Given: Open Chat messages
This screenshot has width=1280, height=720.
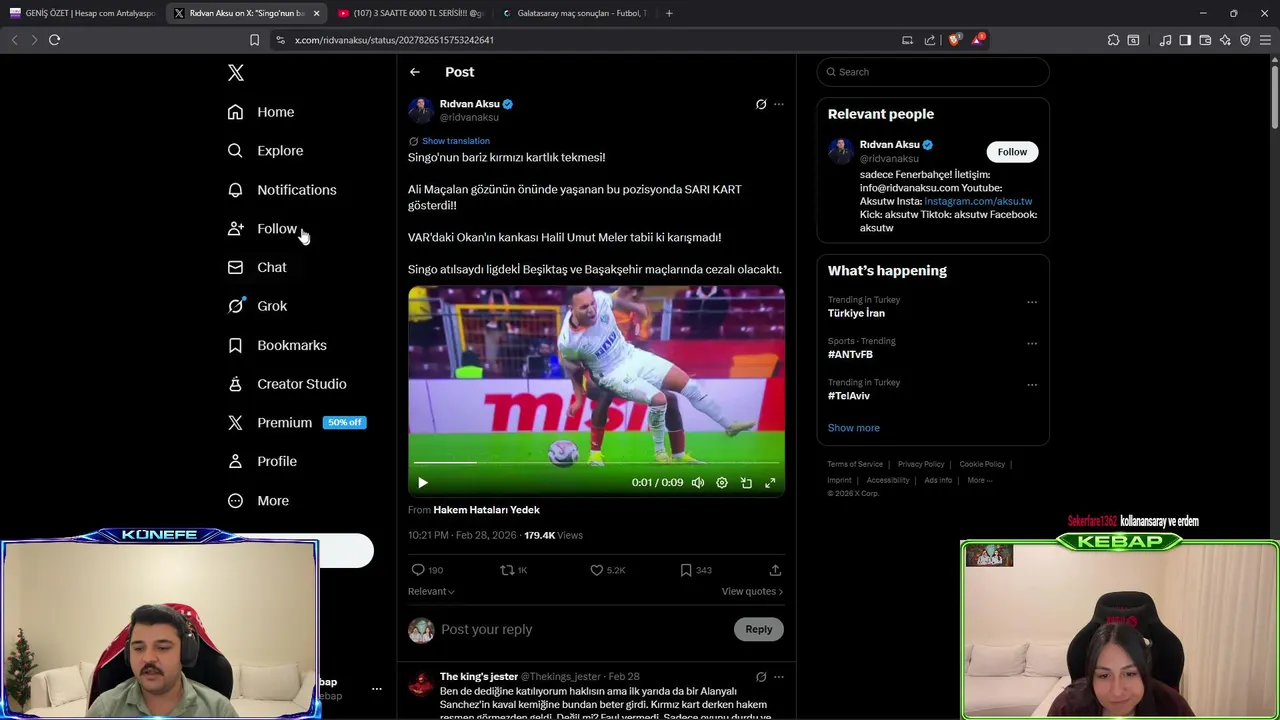Looking at the screenshot, I should pyautogui.click(x=257, y=268).
